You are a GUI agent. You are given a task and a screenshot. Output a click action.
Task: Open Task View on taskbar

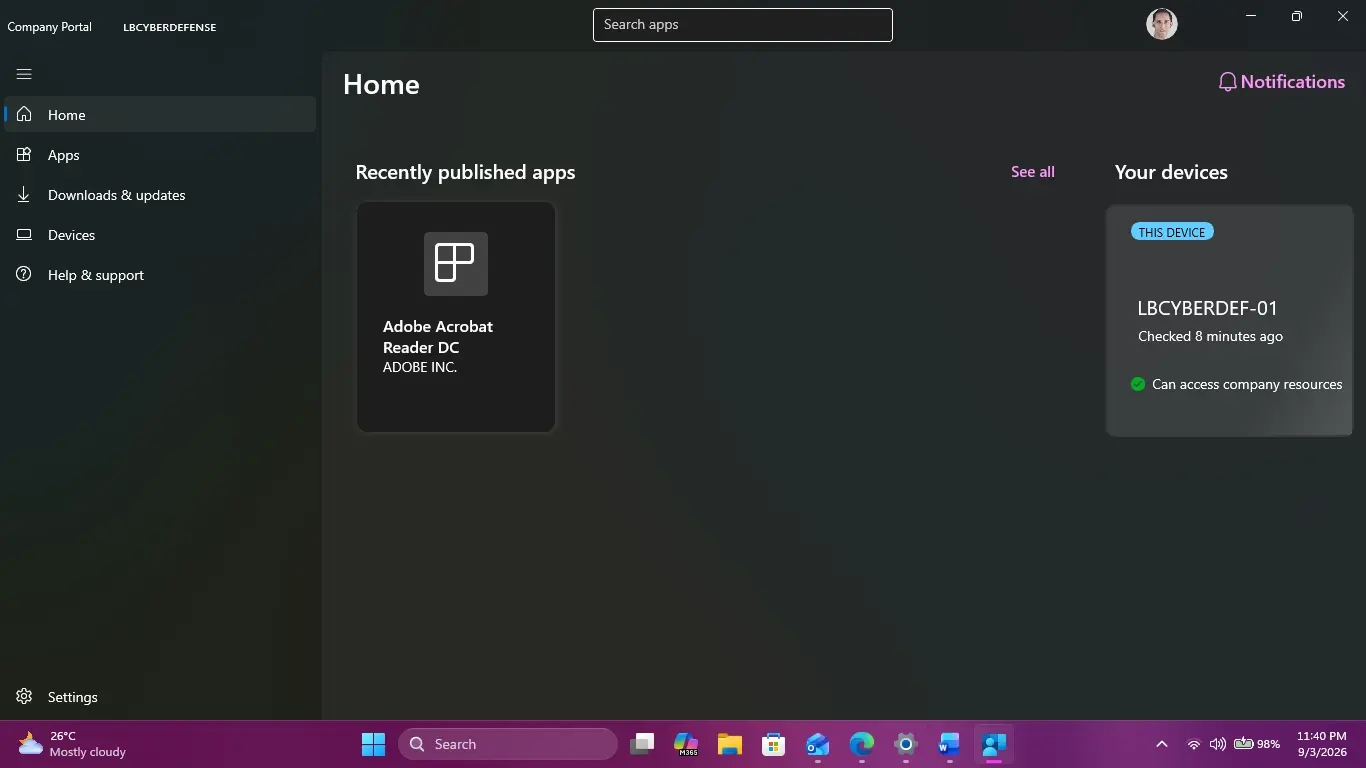coord(642,744)
